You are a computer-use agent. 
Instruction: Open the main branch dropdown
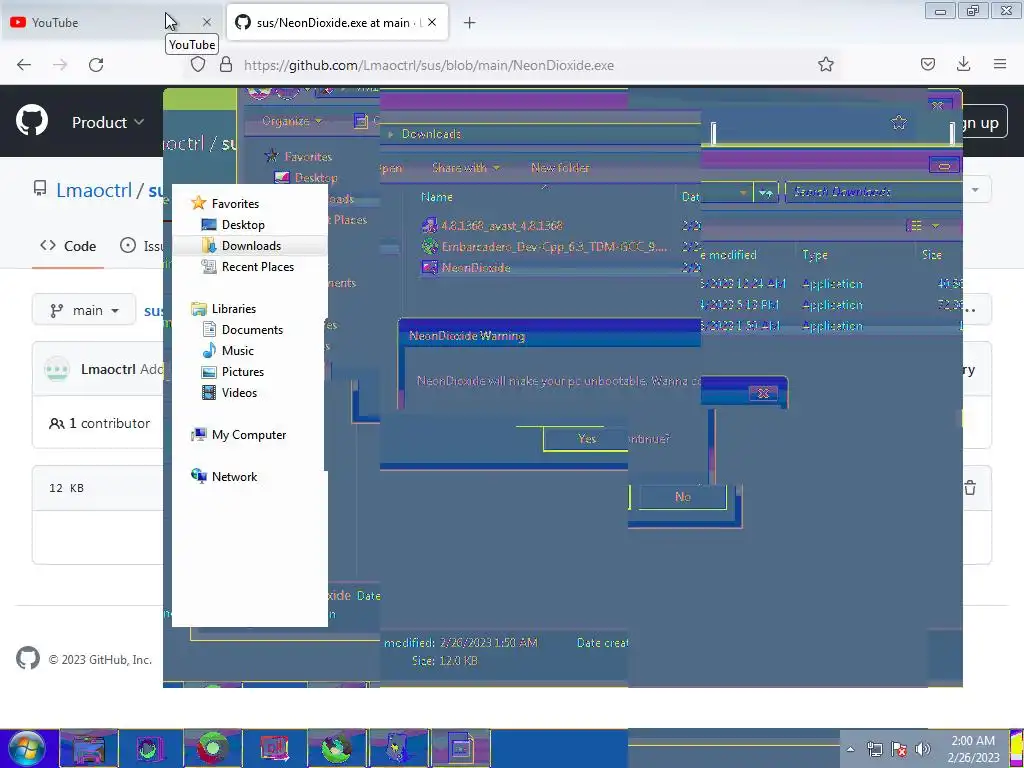pyautogui.click(x=84, y=310)
